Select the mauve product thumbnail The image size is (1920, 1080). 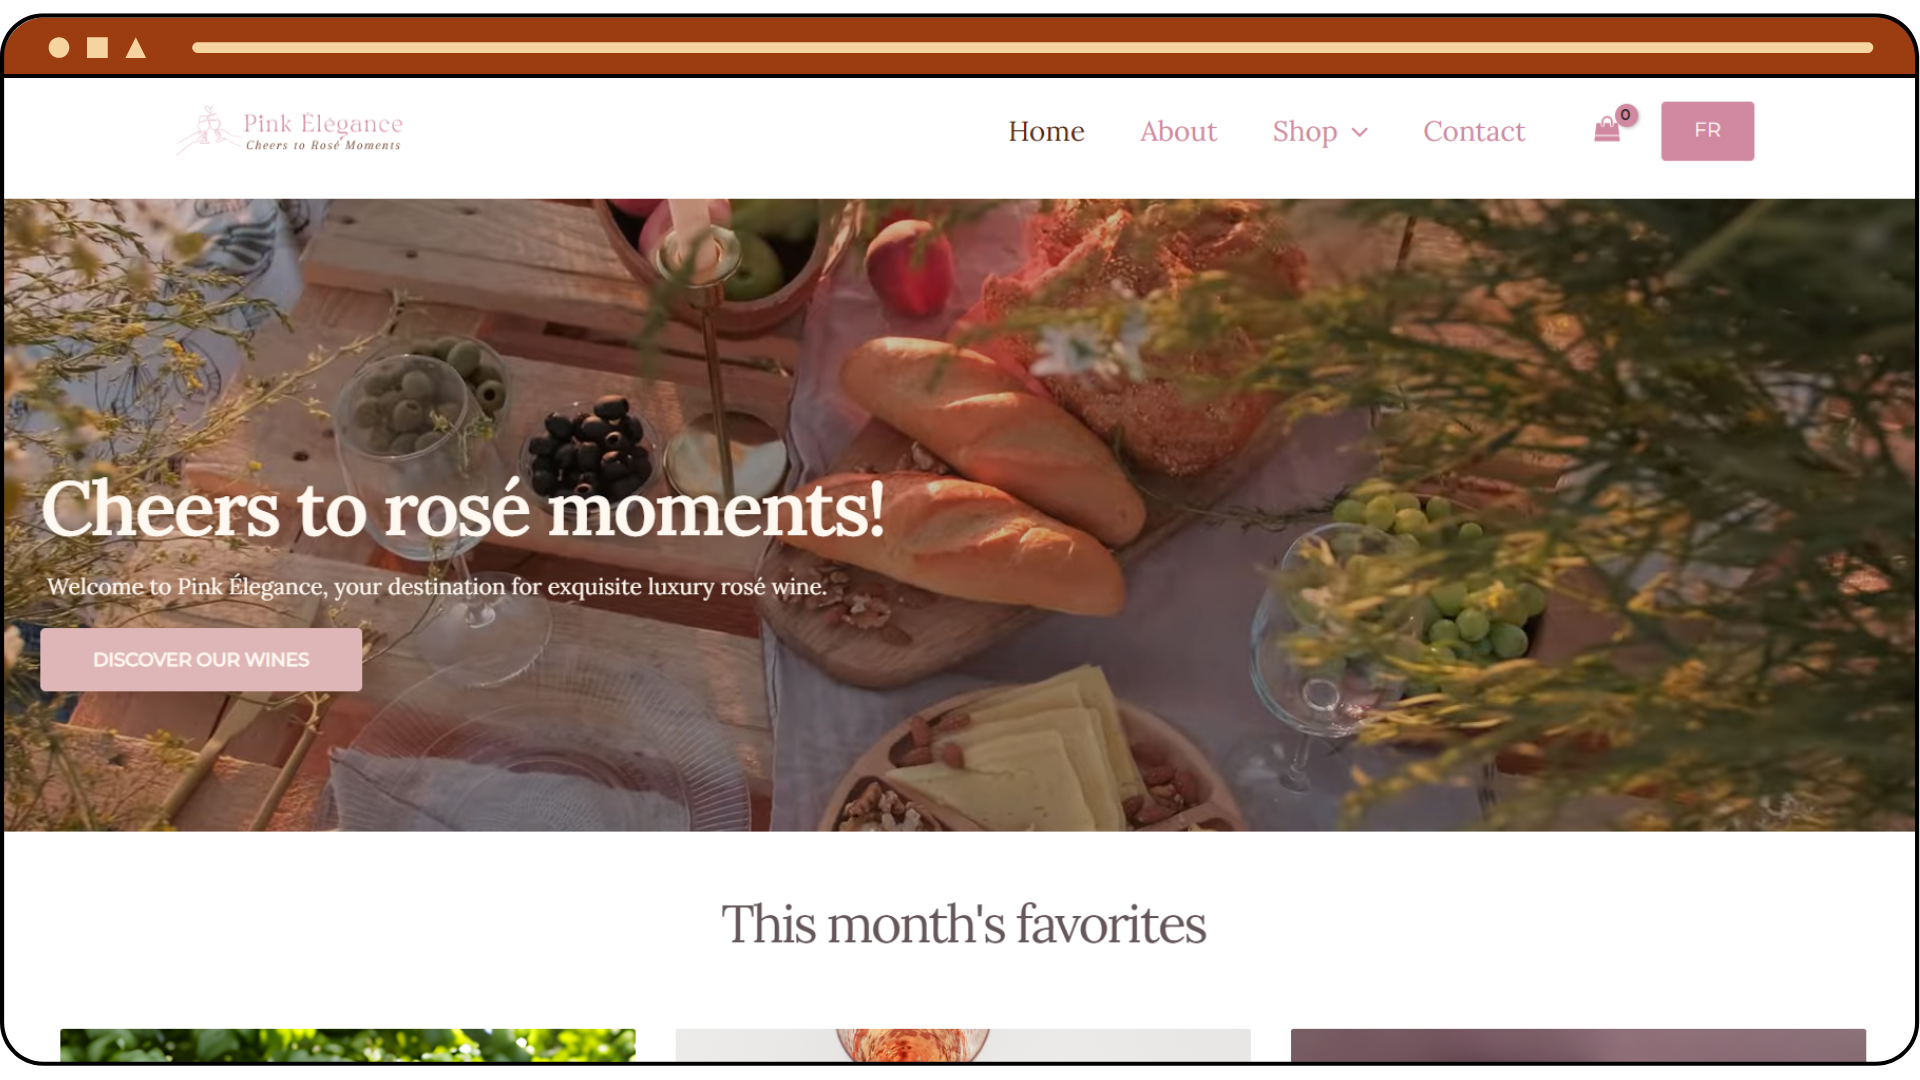[x=1578, y=1045]
